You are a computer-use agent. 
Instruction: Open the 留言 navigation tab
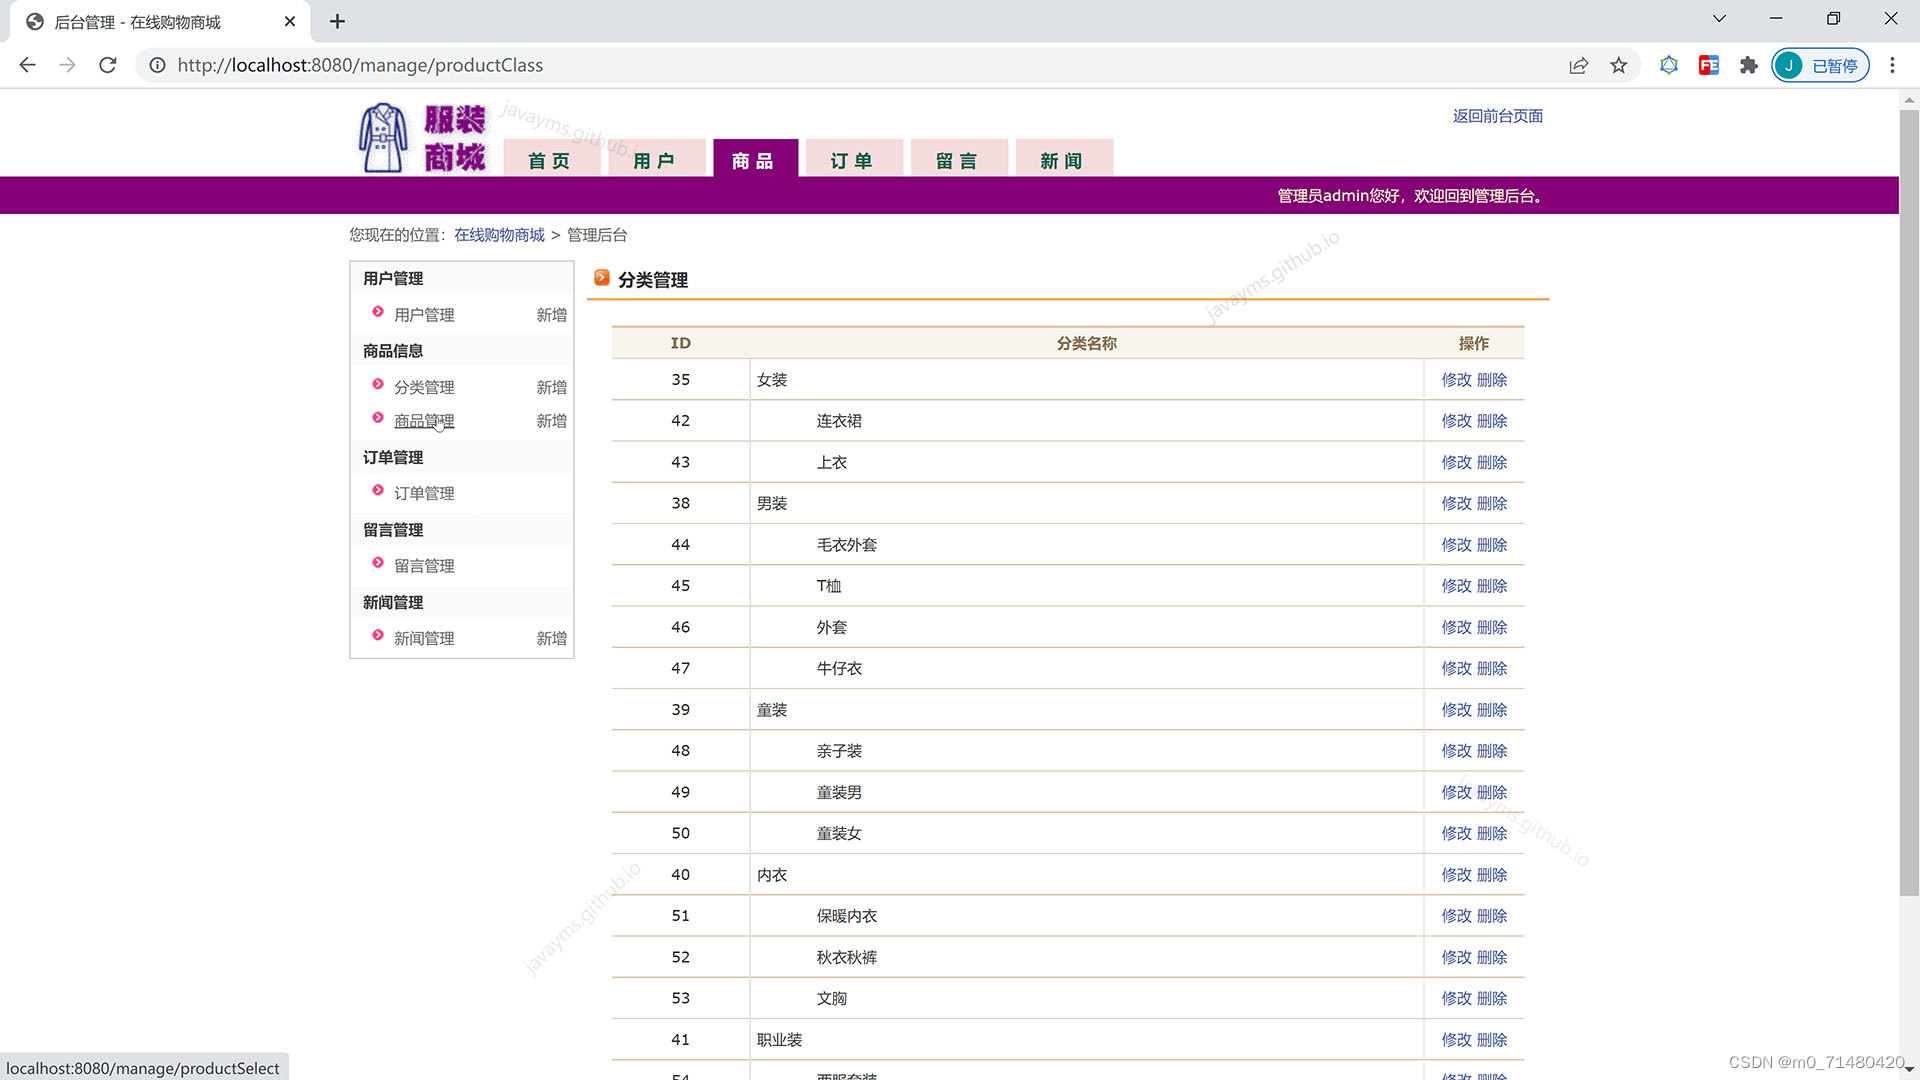tap(958, 160)
